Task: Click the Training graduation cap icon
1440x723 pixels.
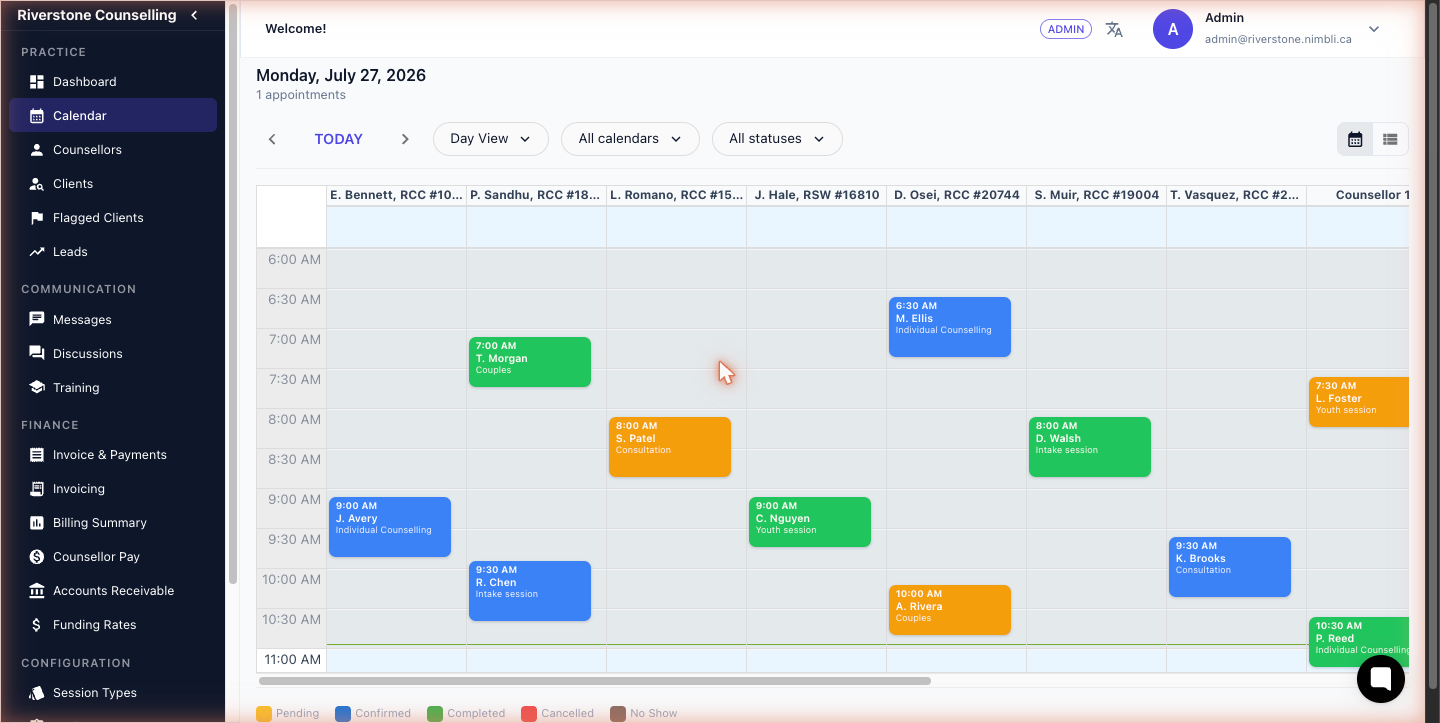Action: (x=37, y=388)
